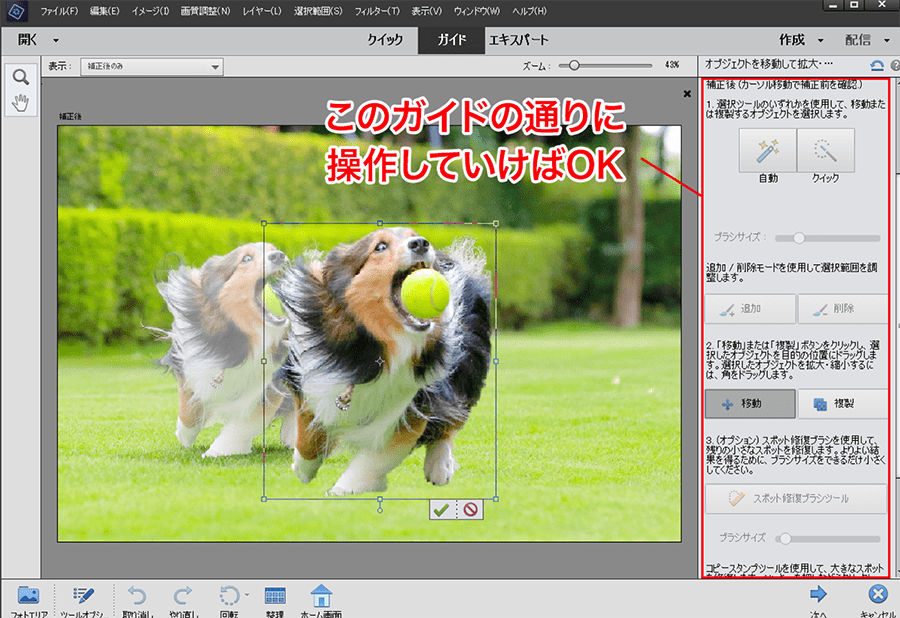Screen dimensions: 900x618
Task: Select the Zoom magnifier tool
Action: [20, 78]
